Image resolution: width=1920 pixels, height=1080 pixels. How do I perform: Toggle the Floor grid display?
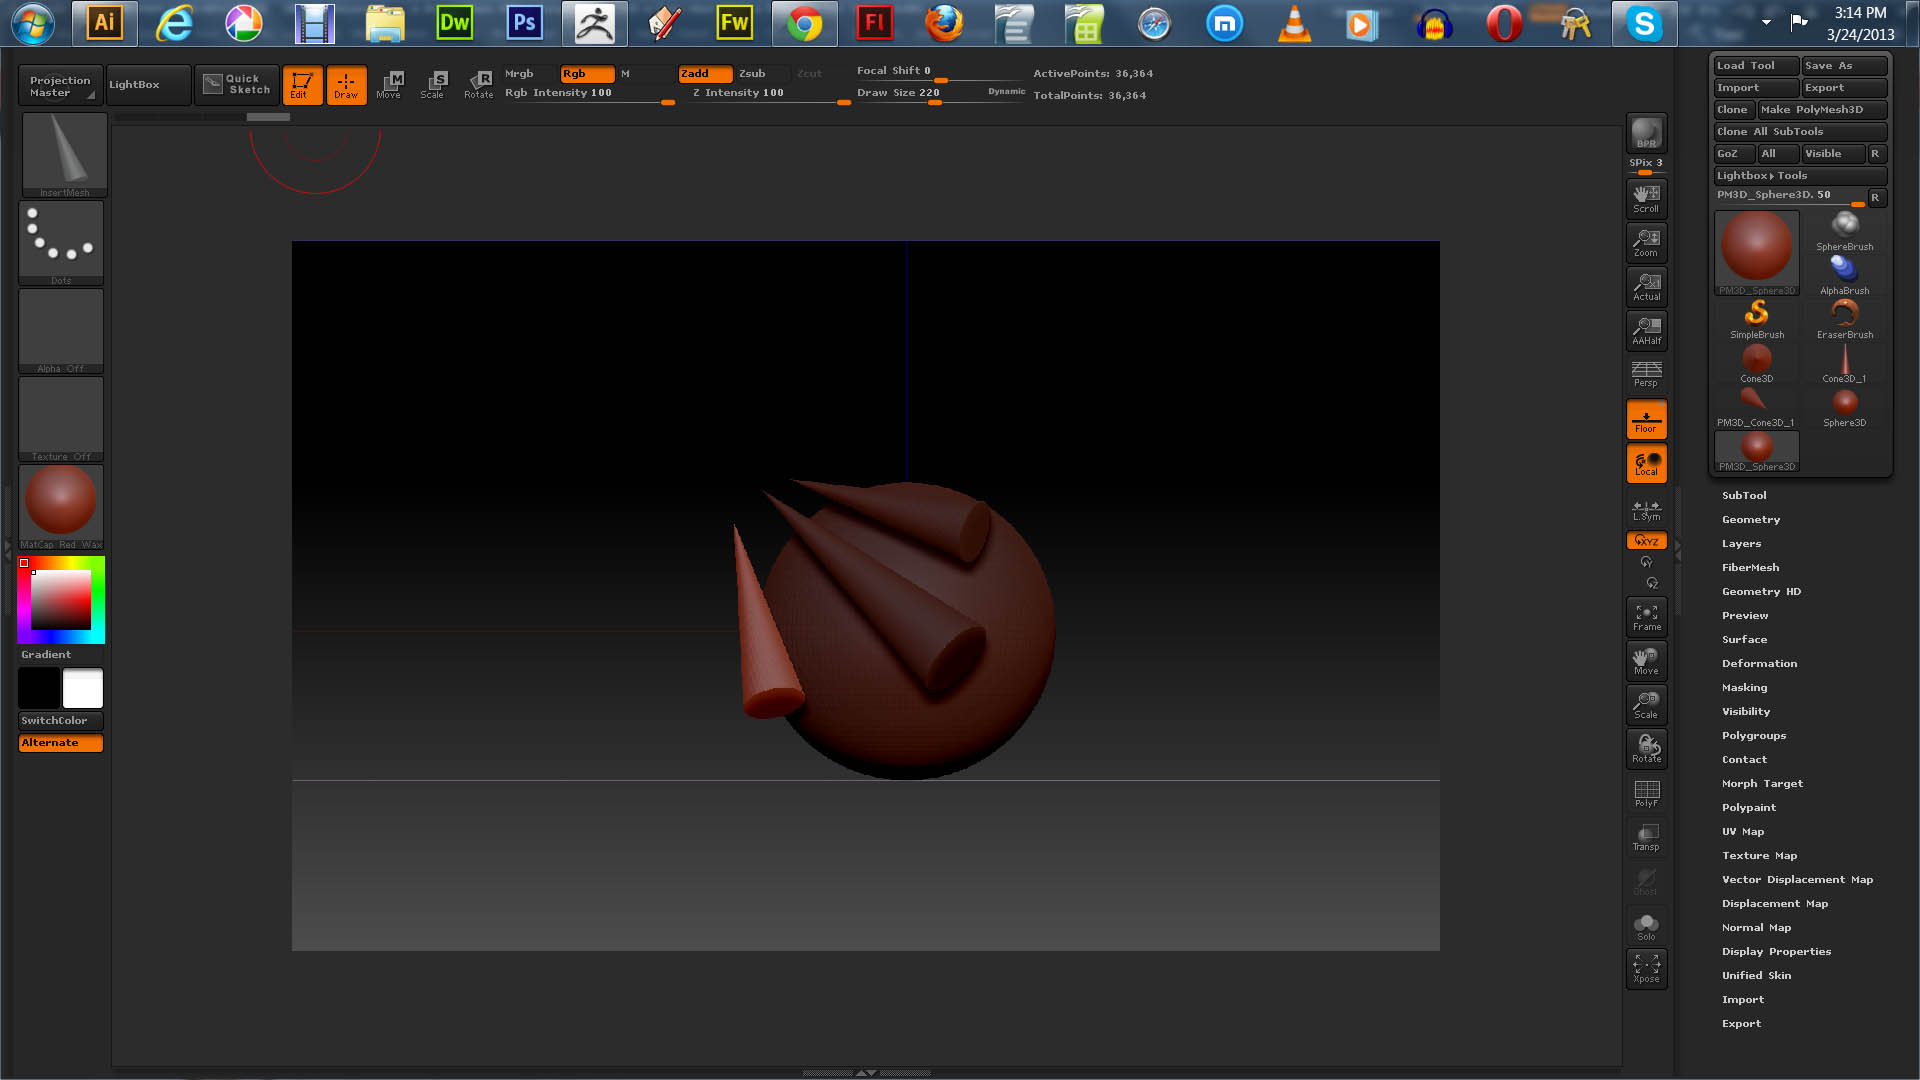point(1646,418)
